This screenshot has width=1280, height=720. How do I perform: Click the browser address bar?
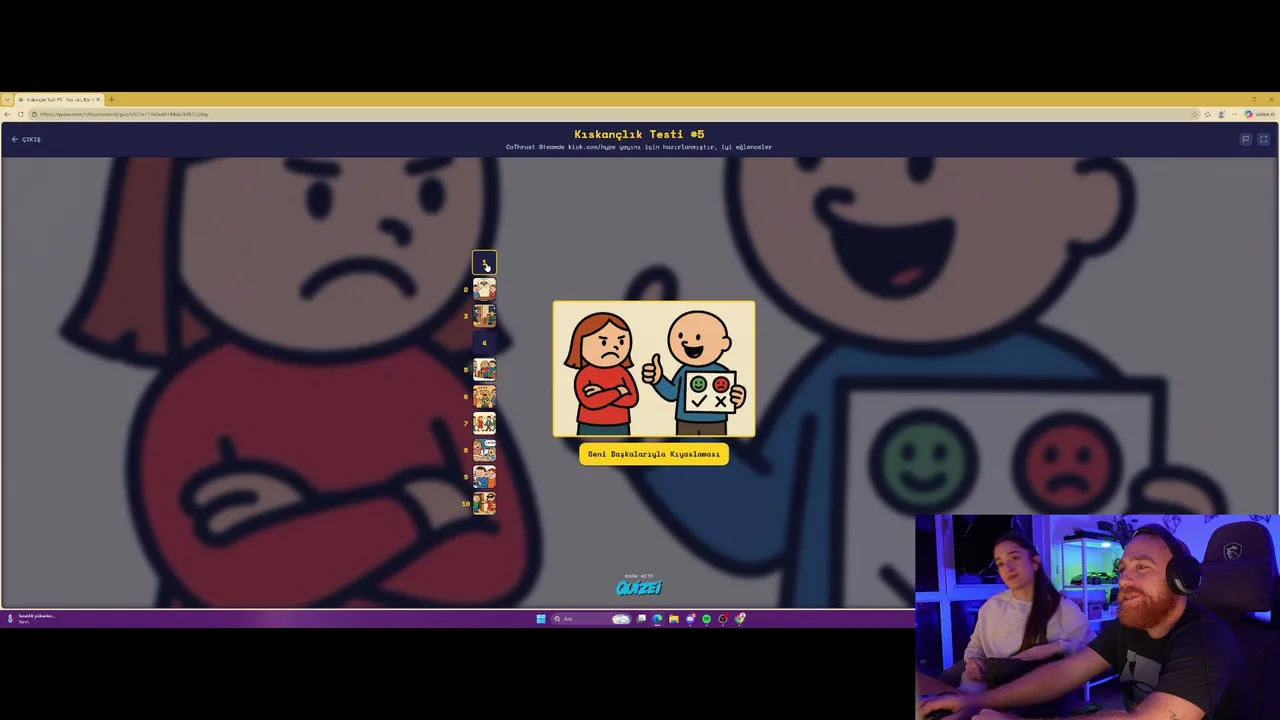[615, 114]
